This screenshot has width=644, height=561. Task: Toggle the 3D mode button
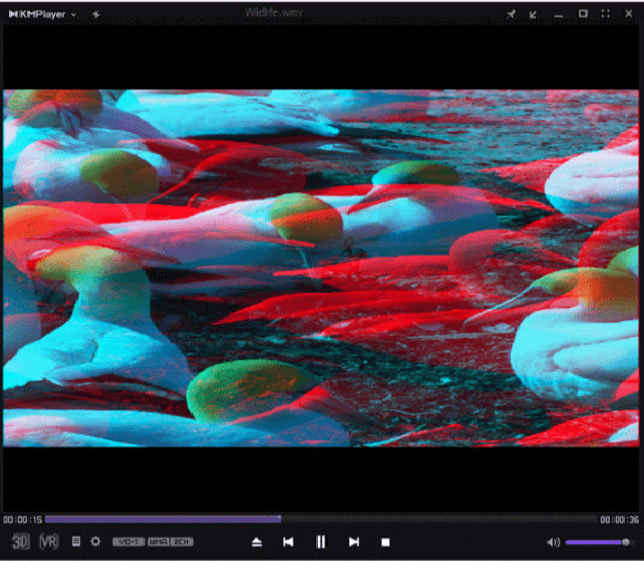tap(21, 542)
